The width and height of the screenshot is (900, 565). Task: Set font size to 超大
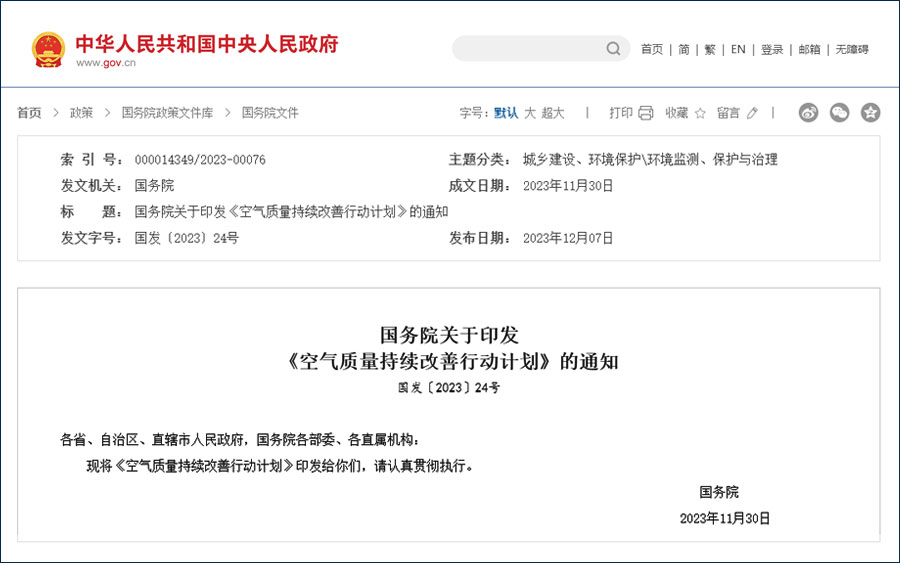point(553,113)
